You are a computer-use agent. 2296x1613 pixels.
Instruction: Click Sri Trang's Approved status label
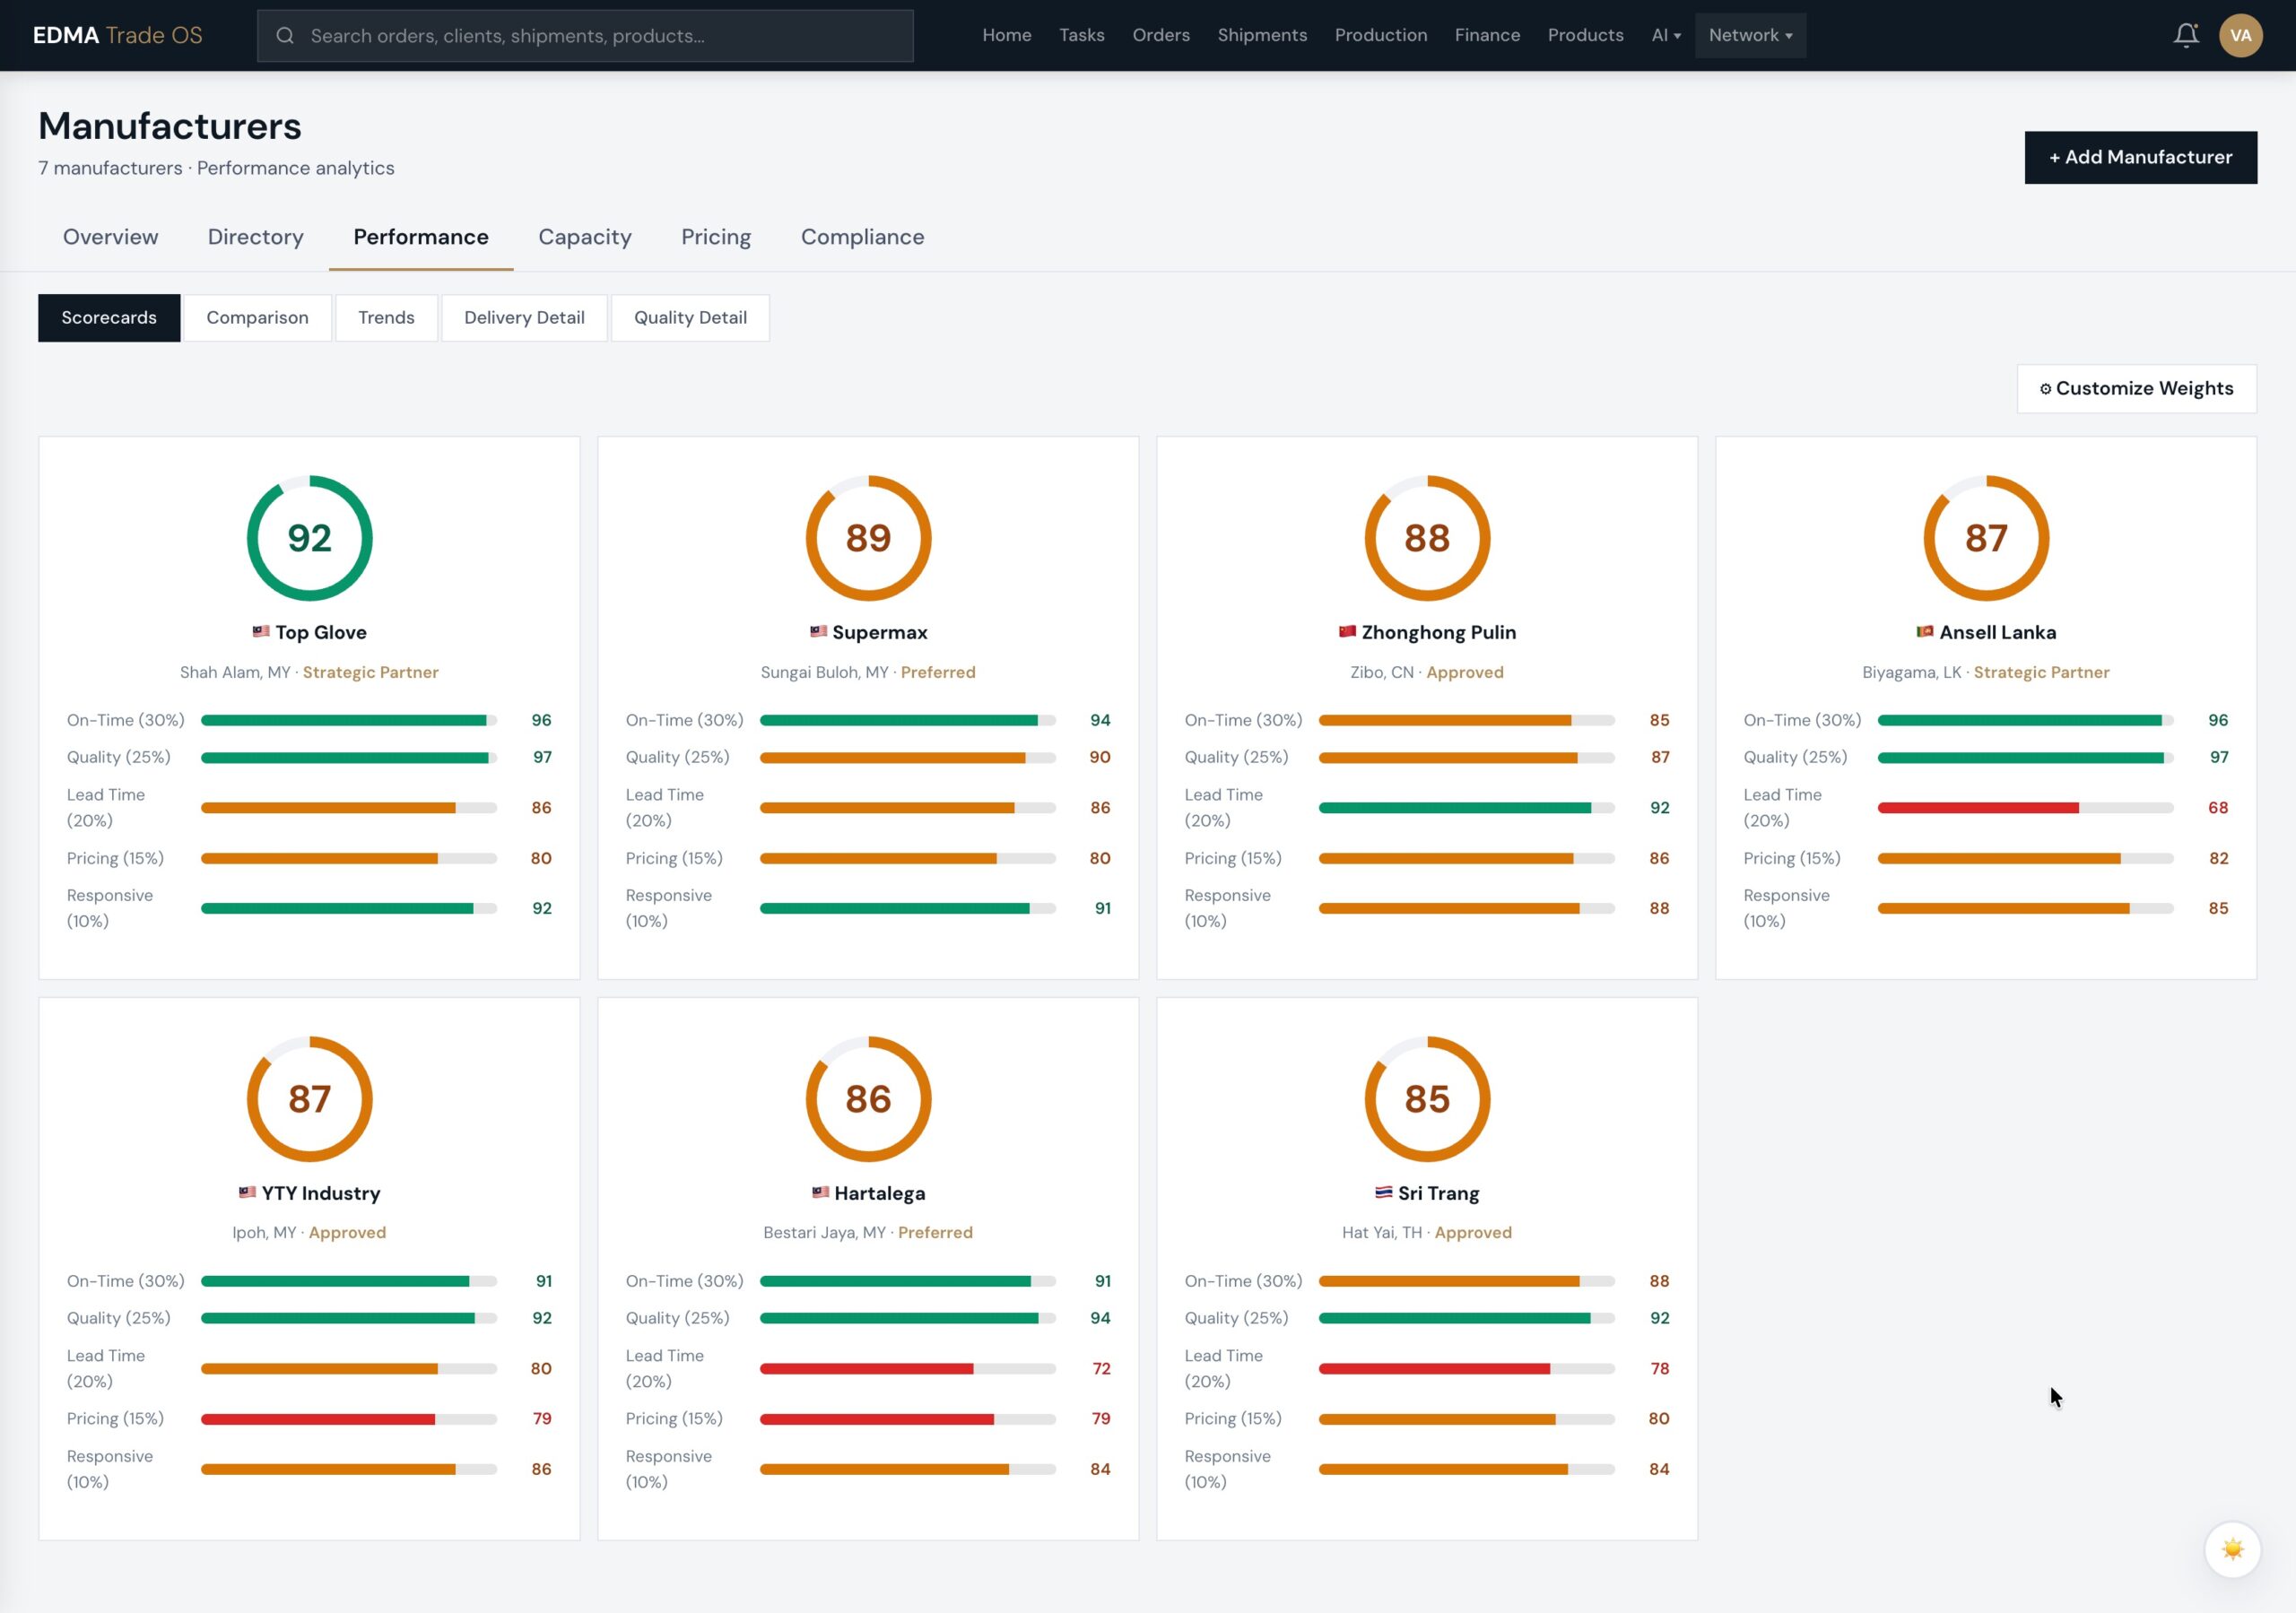(1473, 1232)
